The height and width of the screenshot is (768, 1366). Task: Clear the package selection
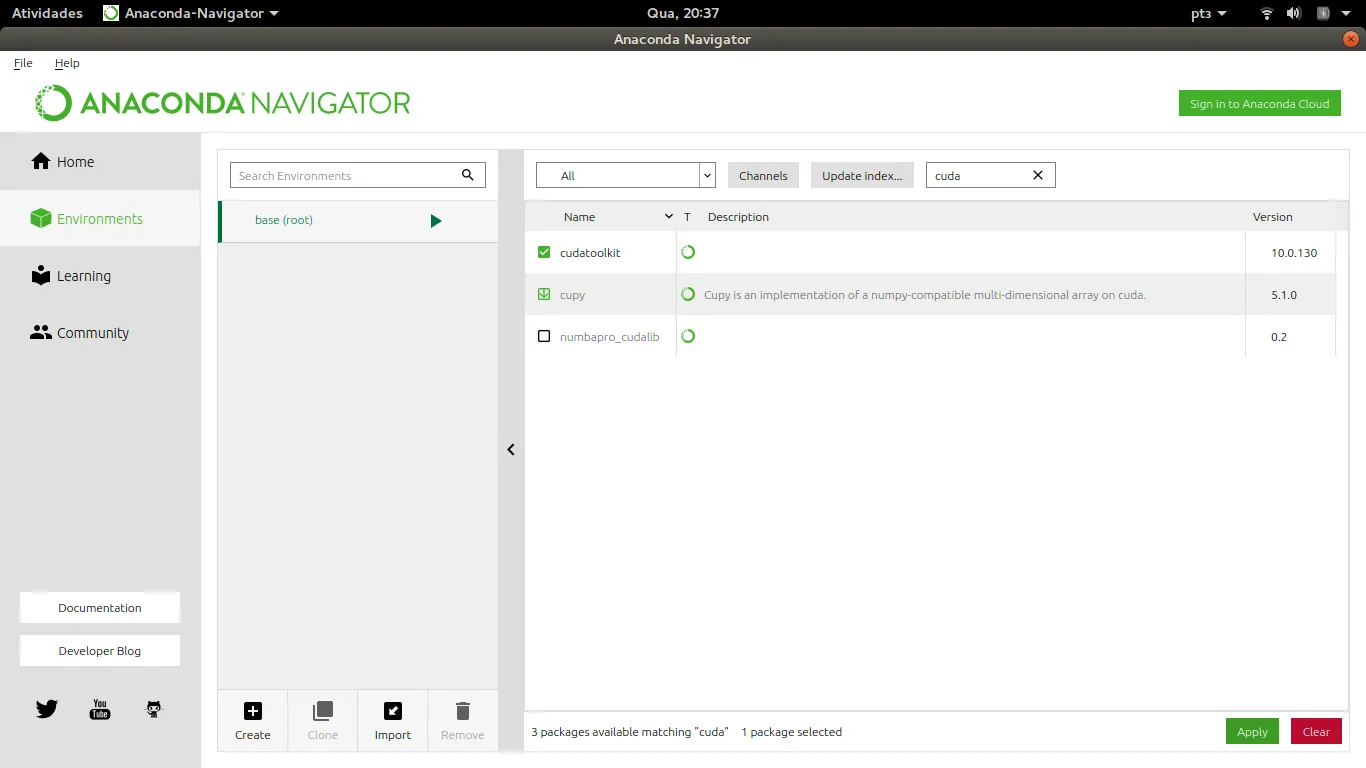(x=1316, y=731)
